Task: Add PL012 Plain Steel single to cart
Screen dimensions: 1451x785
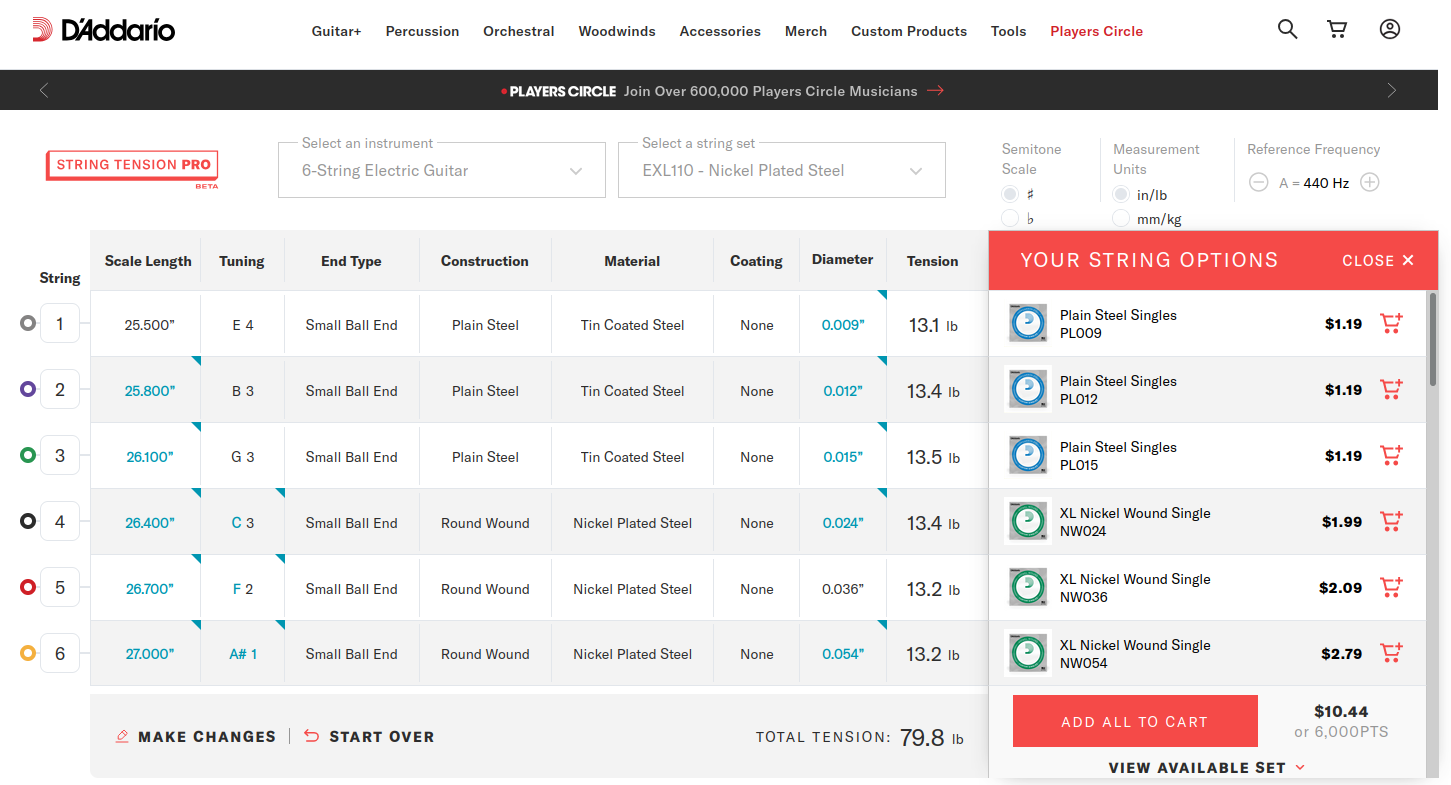Action: (1391, 389)
